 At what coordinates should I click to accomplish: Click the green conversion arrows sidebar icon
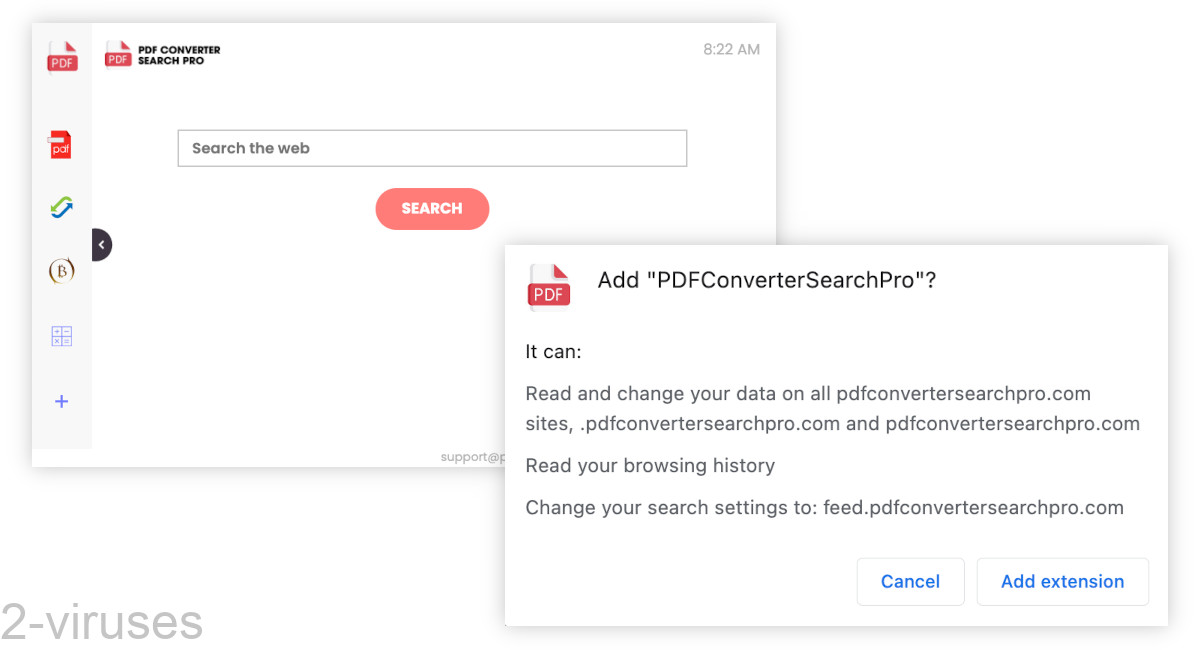point(62,207)
